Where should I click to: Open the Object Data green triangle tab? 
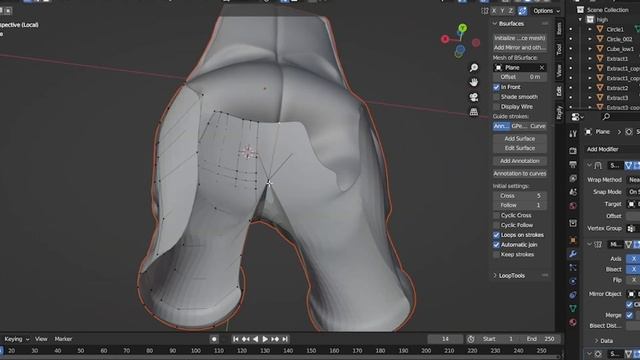(x=573, y=309)
